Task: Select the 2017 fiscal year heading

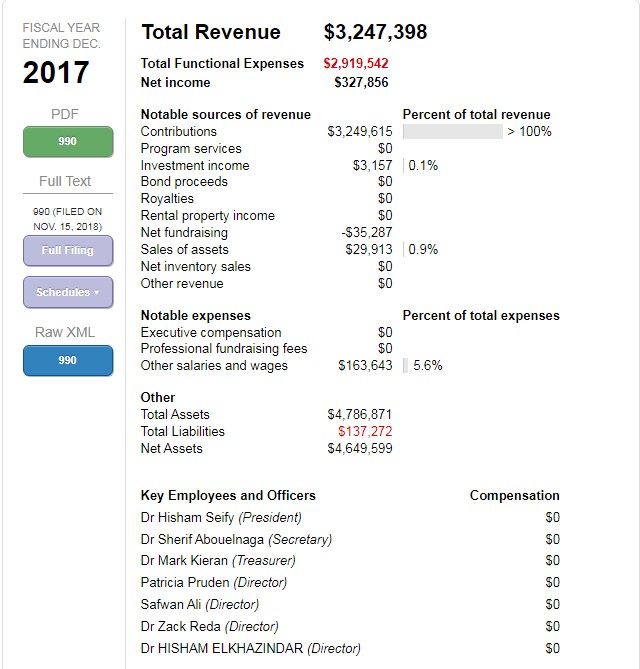Action: pos(56,73)
